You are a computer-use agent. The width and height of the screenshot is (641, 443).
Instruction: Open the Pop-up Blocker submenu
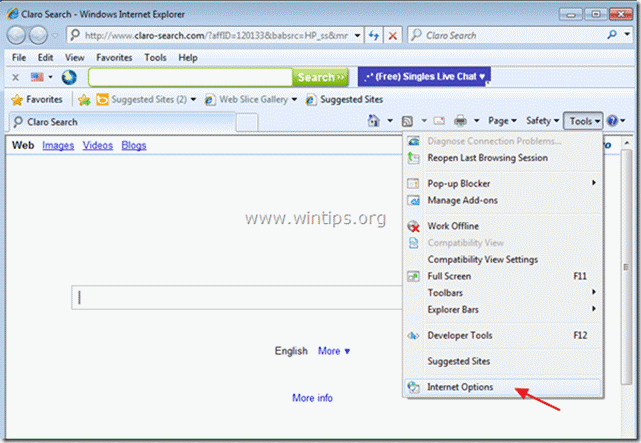(x=503, y=183)
